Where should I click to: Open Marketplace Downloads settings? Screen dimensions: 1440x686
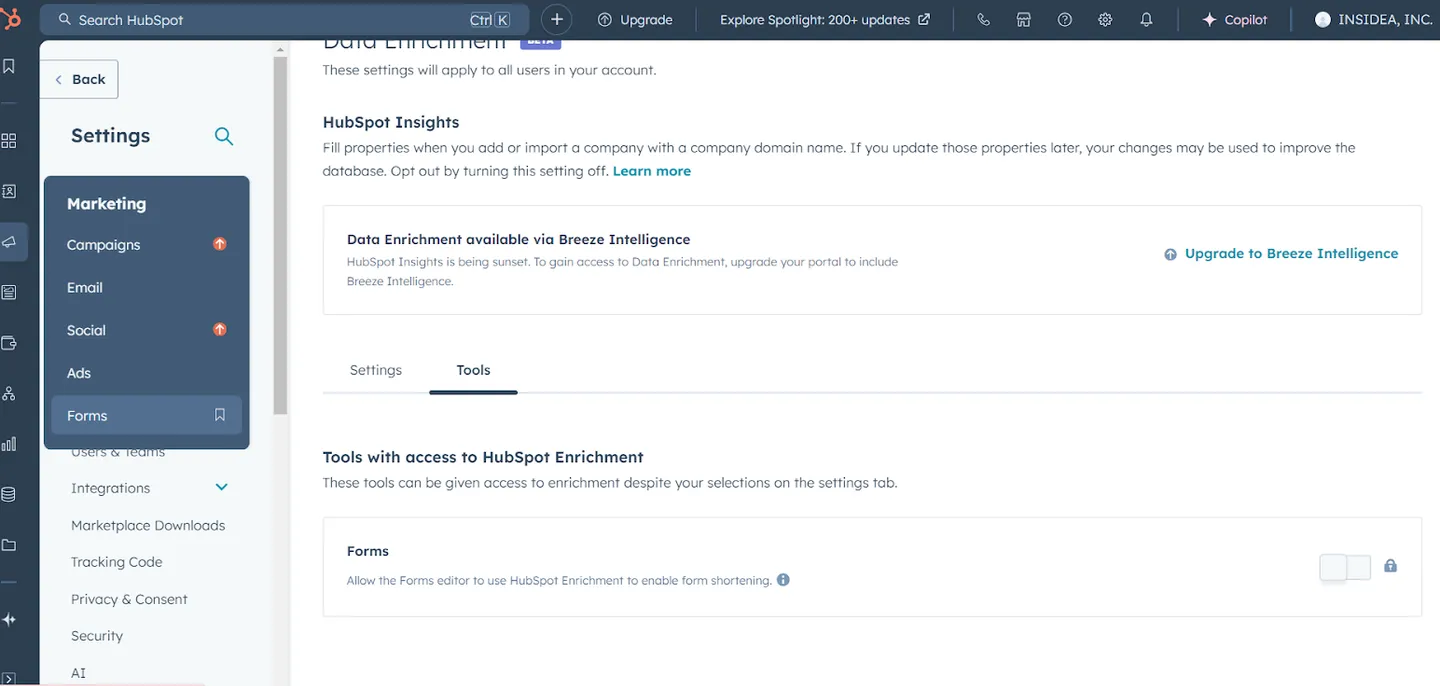(x=148, y=525)
